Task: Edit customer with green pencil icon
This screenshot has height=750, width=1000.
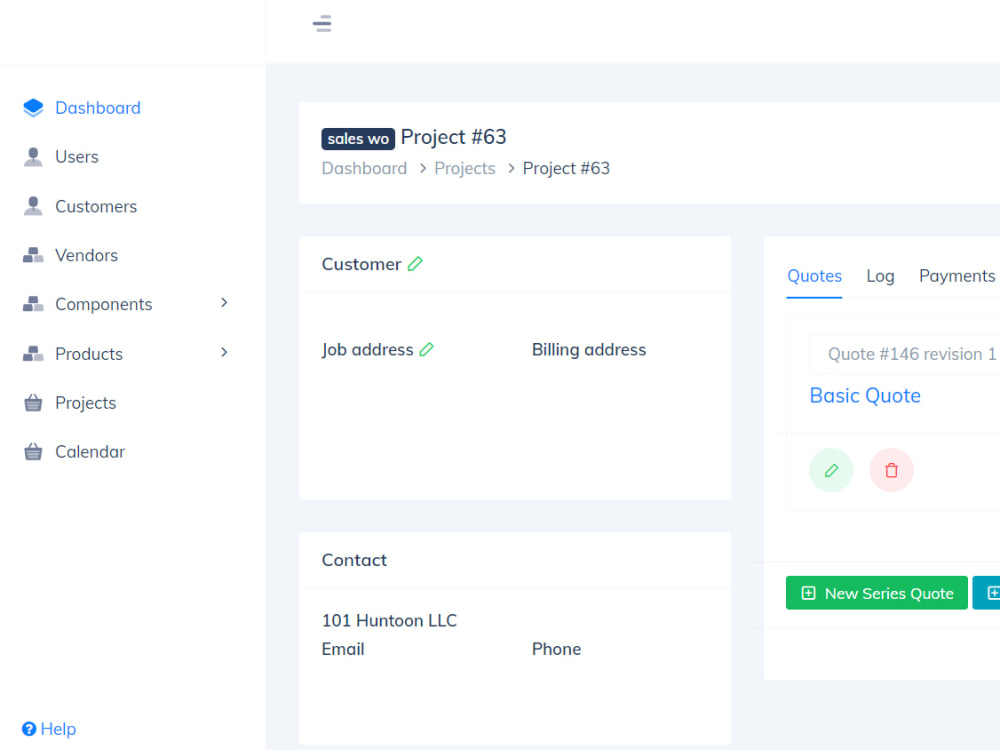Action: pyautogui.click(x=415, y=263)
